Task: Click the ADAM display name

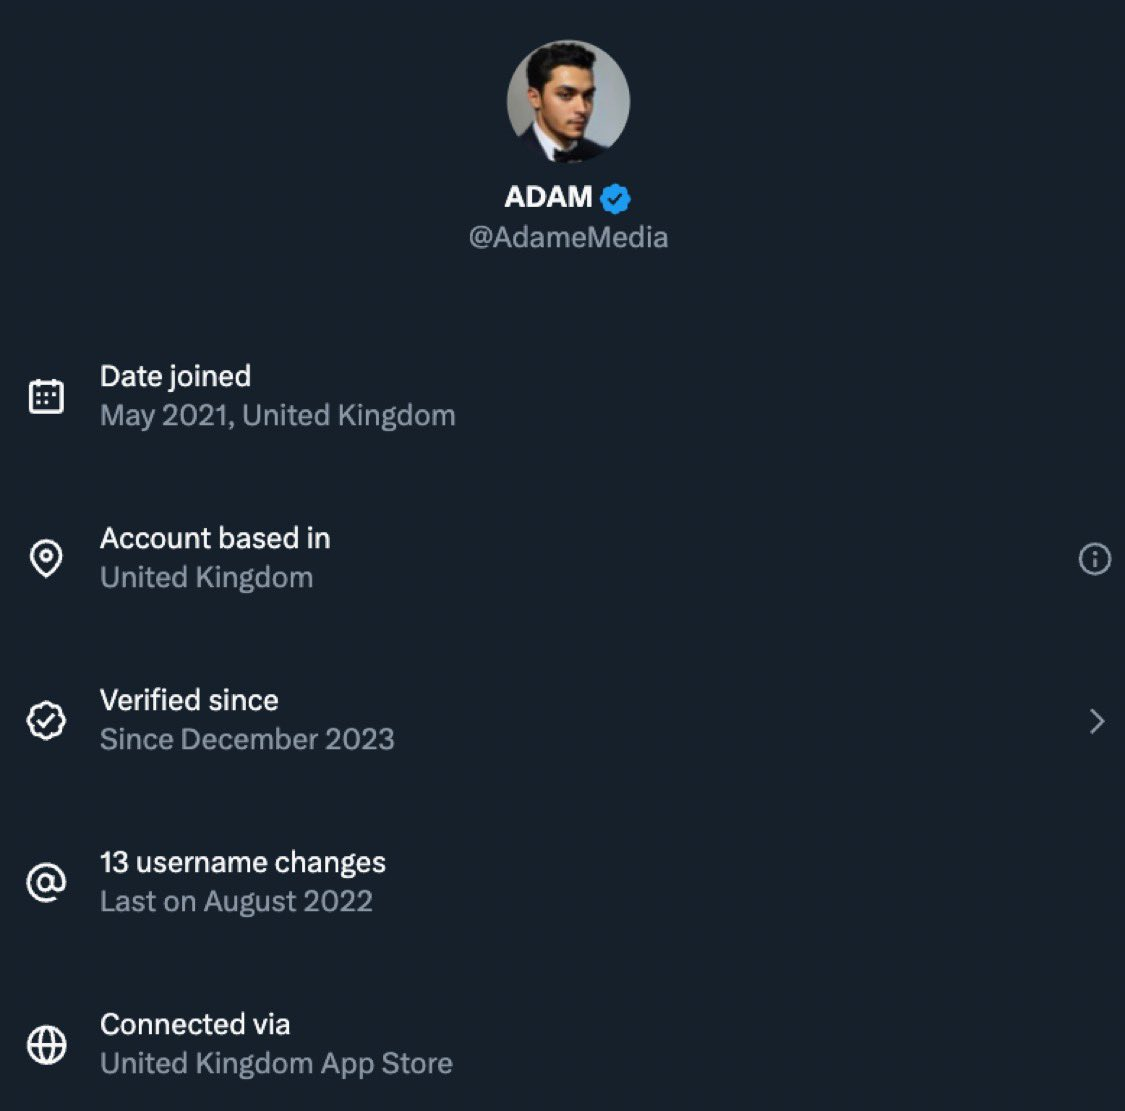Action: (548, 197)
